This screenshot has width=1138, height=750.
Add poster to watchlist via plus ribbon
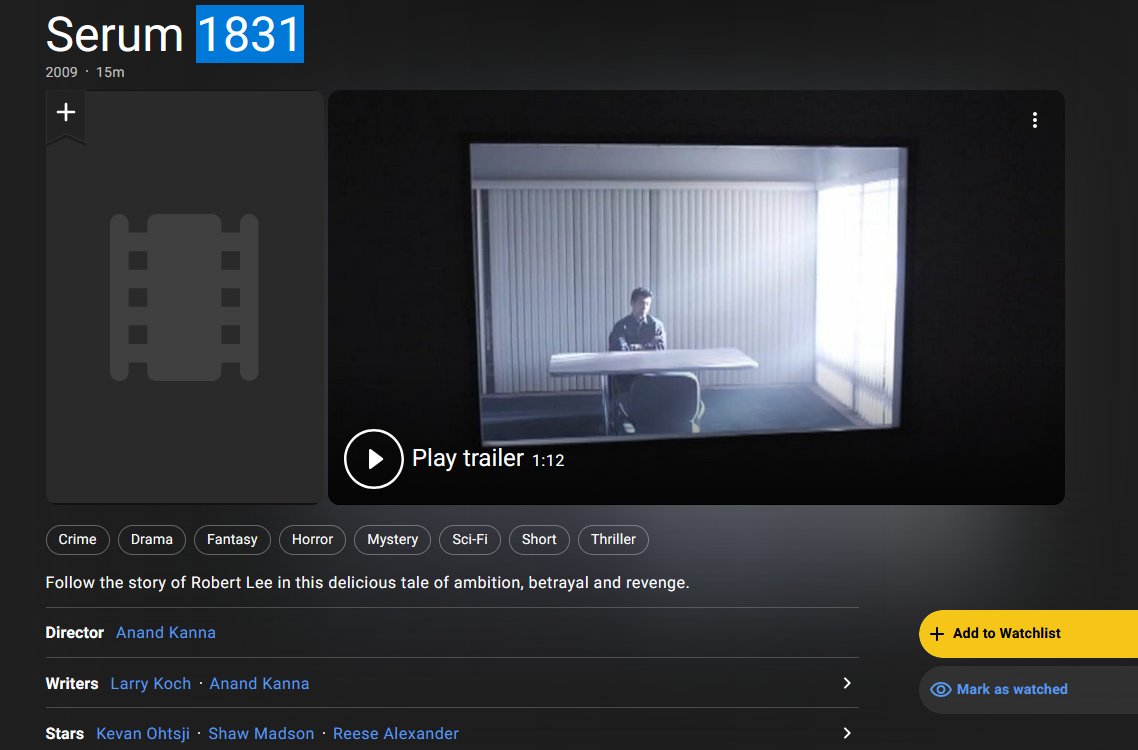(x=66, y=115)
